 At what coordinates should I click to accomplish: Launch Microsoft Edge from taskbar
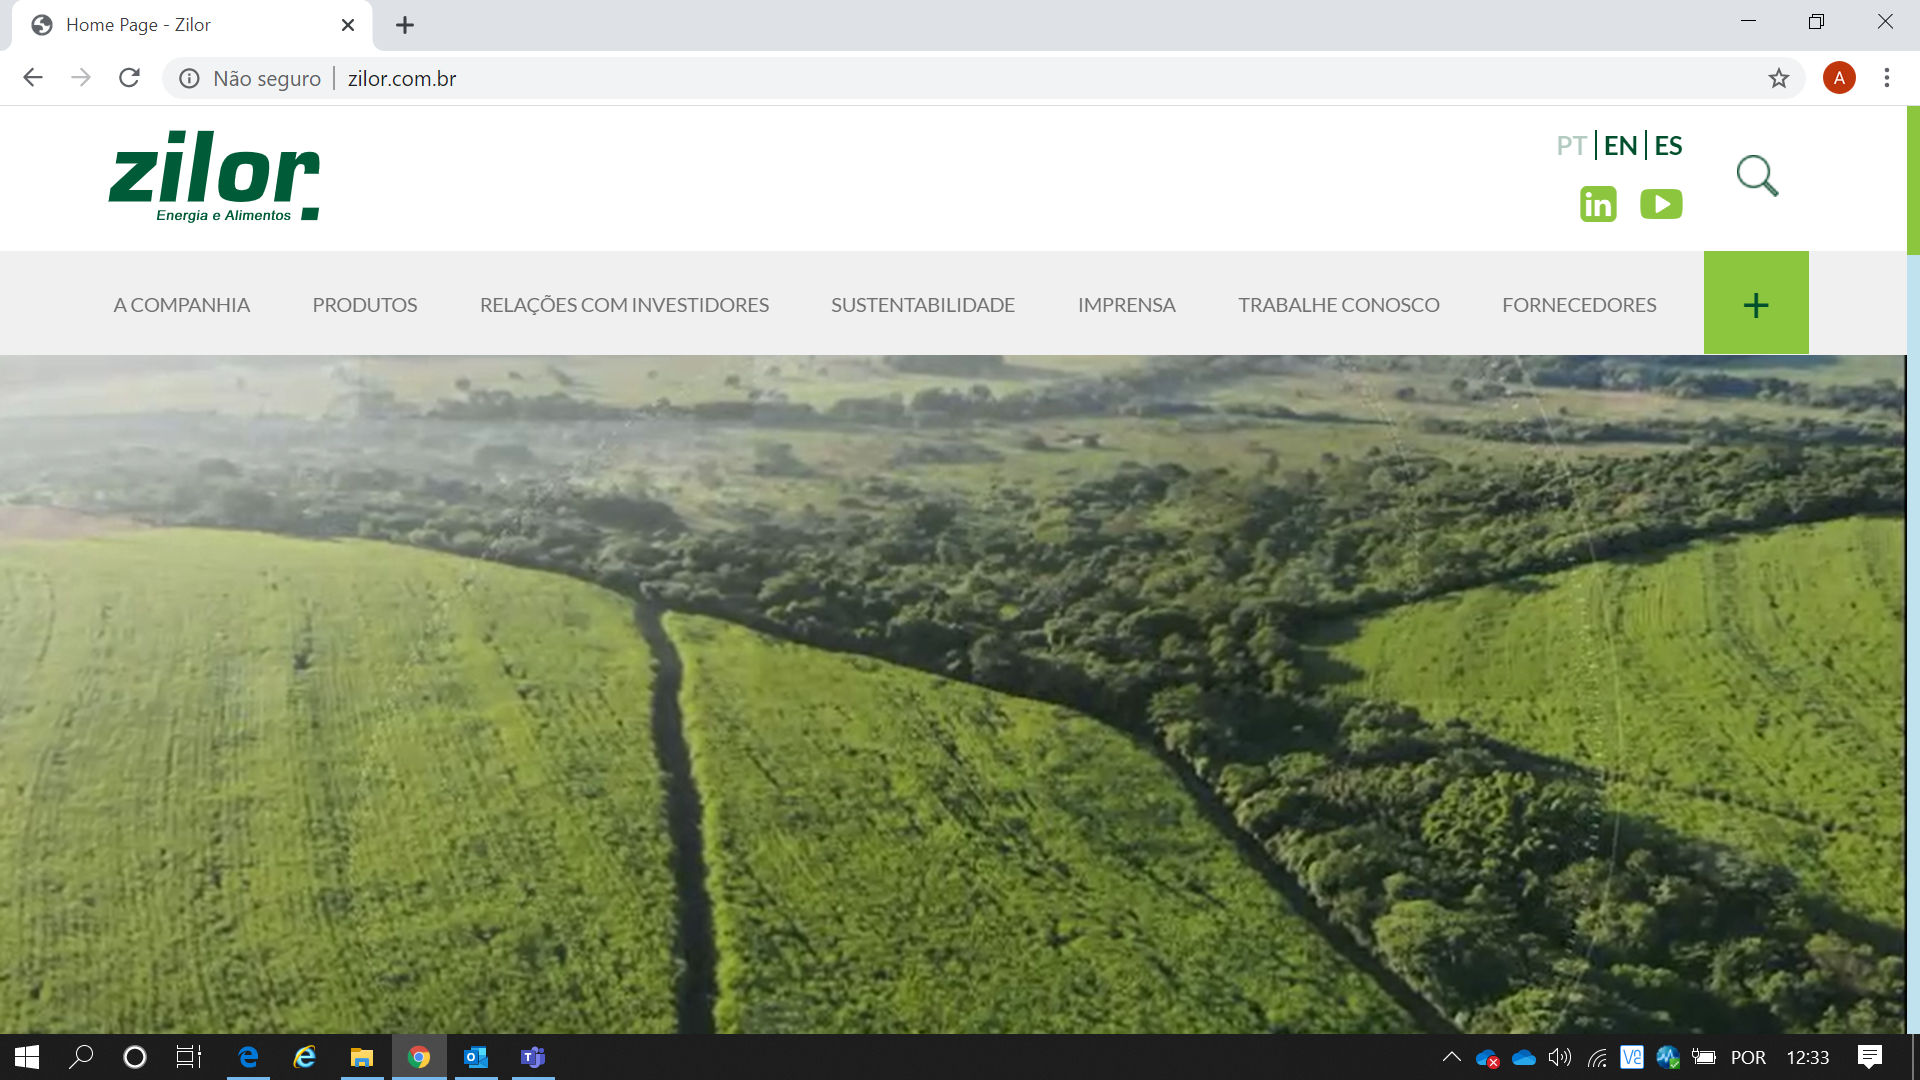(x=248, y=1057)
